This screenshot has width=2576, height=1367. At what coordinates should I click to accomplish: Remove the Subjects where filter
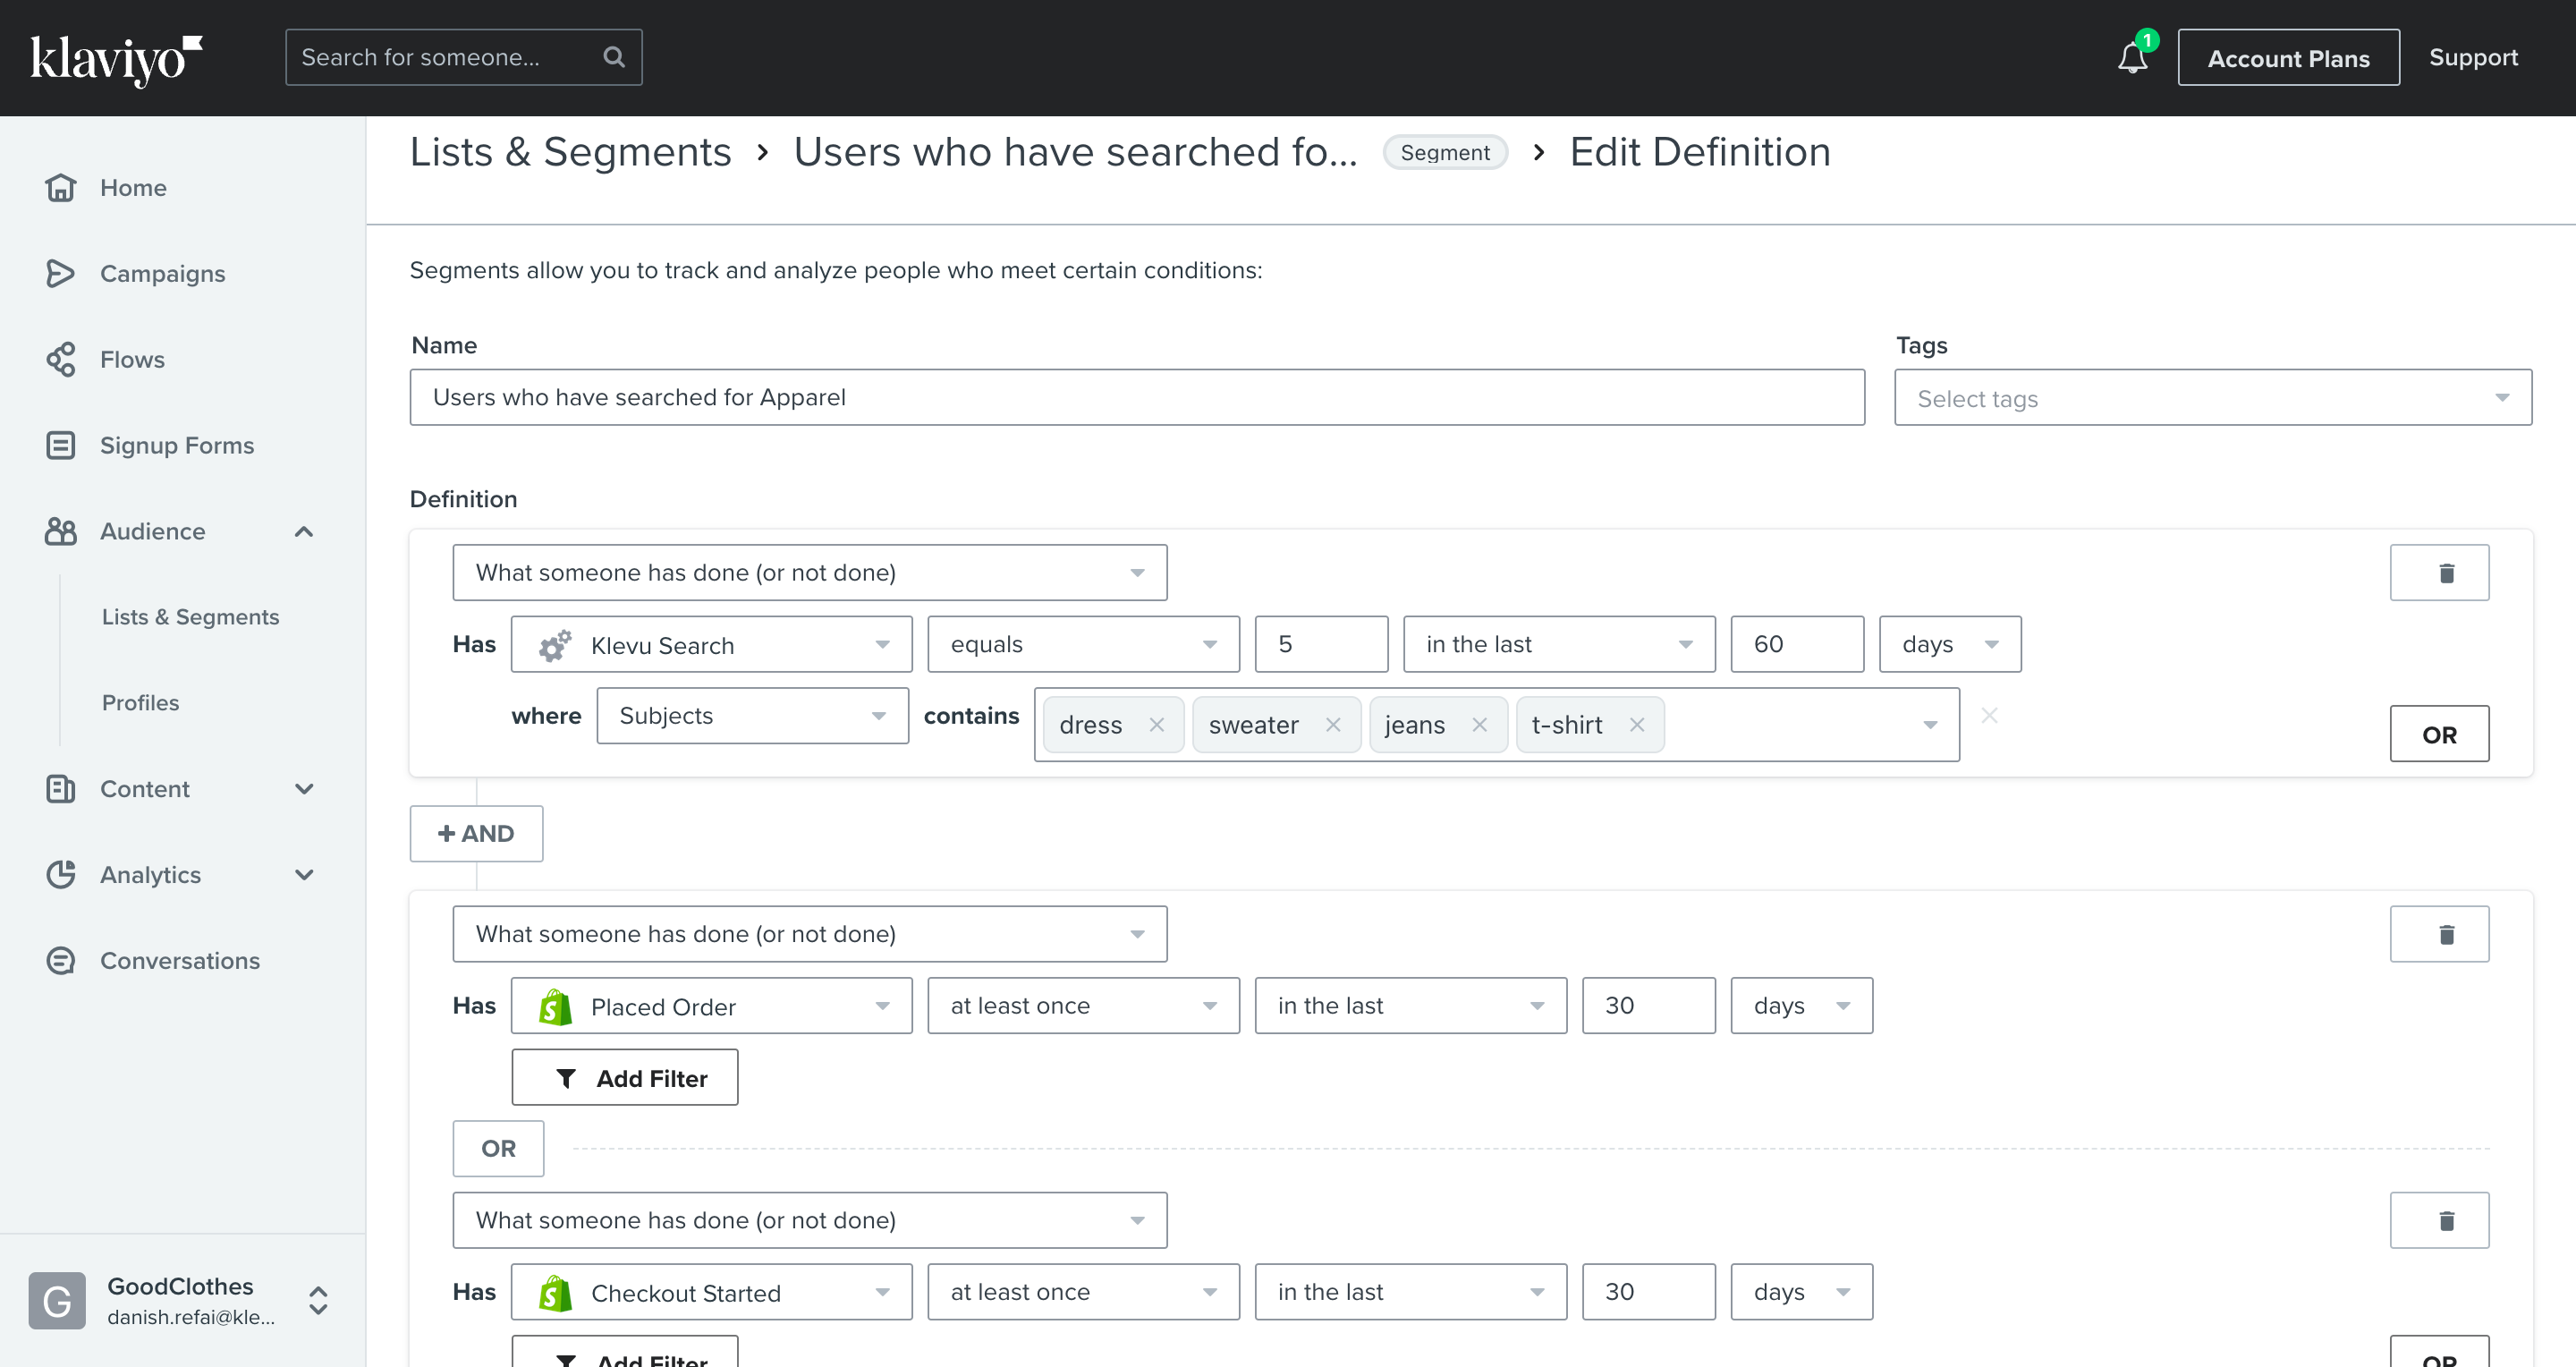[x=1990, y=715]
